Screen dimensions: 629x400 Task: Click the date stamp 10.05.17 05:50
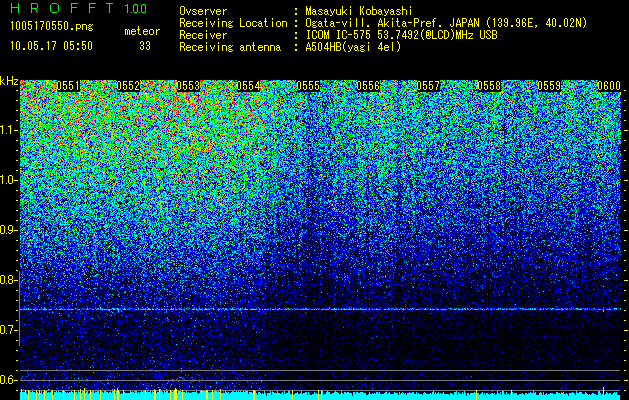coord(51,46)
